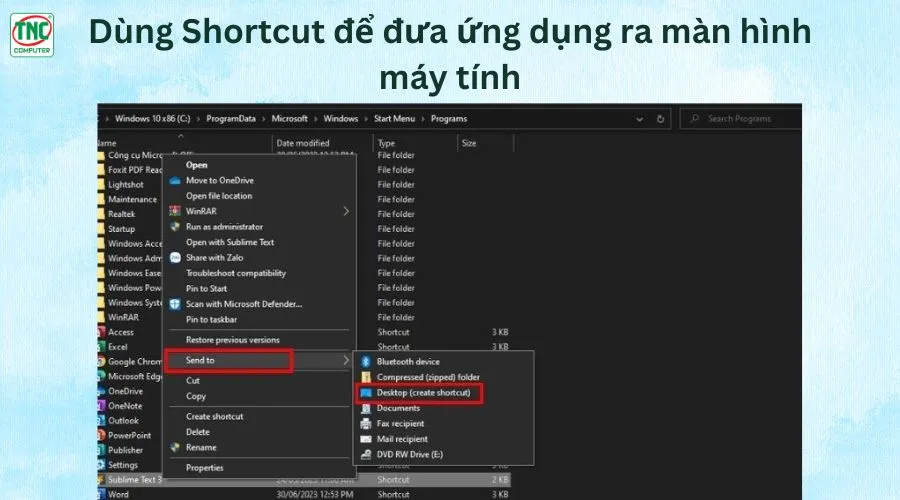
Task: Choose Restore previous versions
Action: (x=232, y=340)
